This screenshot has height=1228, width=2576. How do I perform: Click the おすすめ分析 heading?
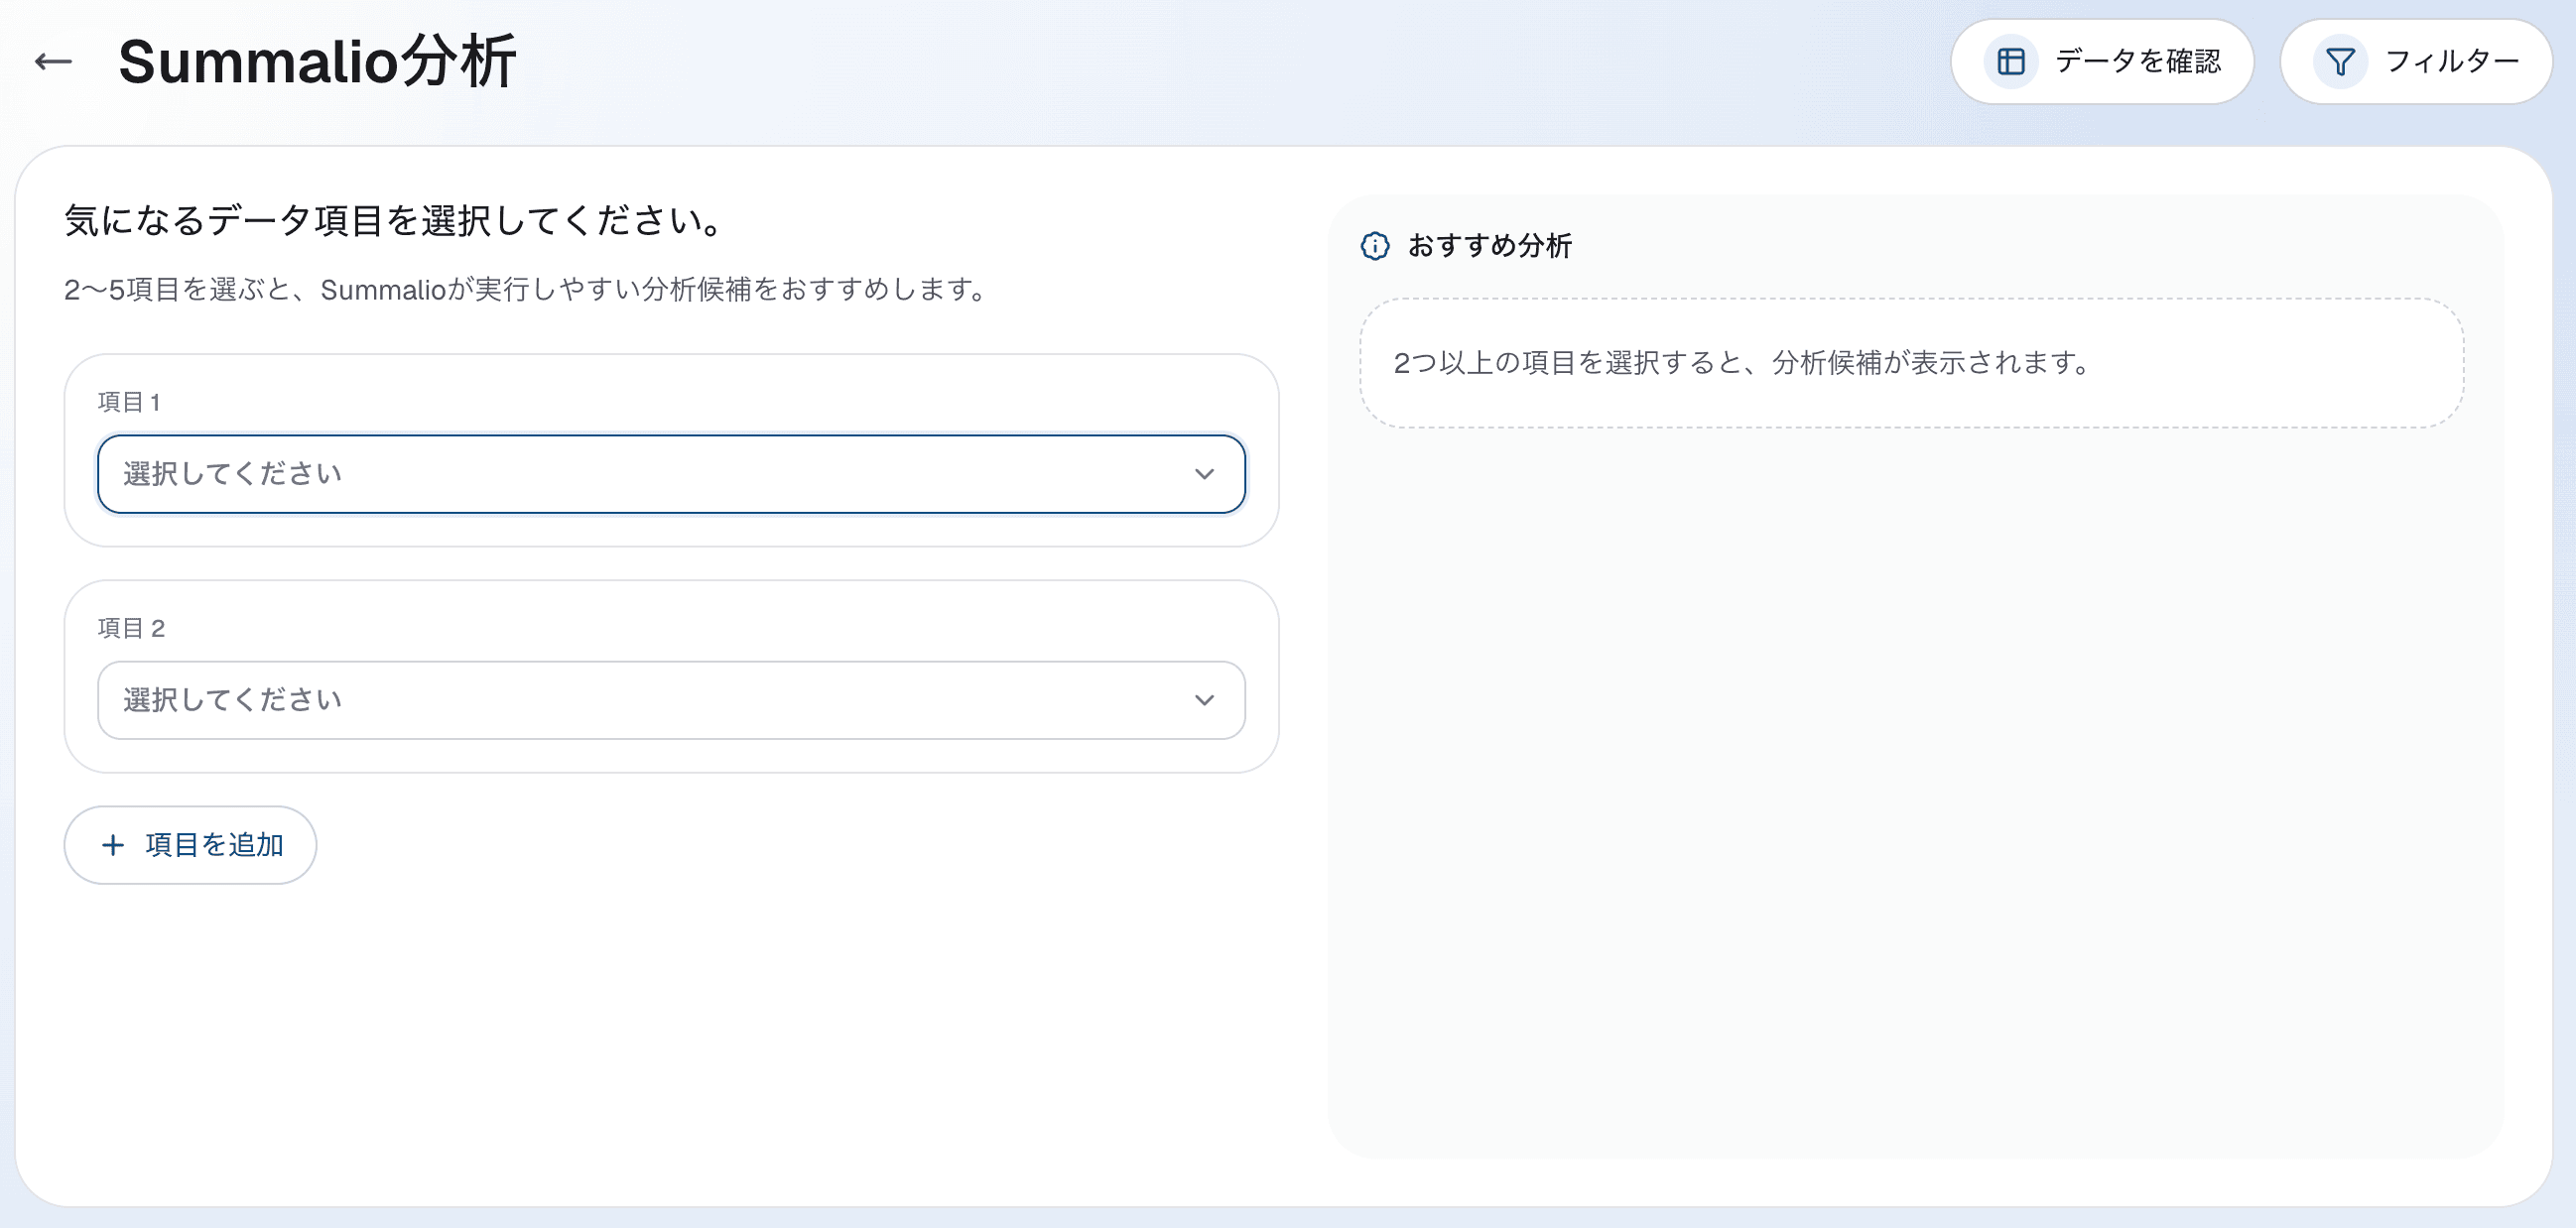(x=1489, y=246)
